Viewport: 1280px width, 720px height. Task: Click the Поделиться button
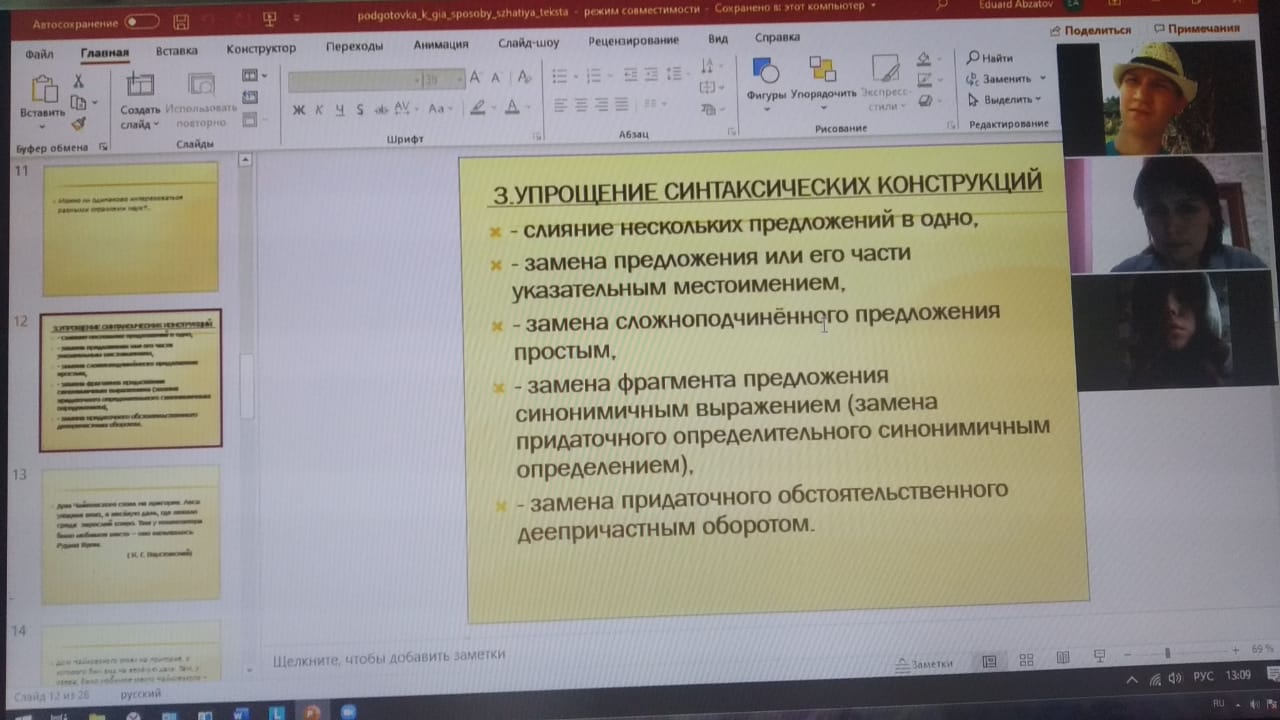(1091, 31)
